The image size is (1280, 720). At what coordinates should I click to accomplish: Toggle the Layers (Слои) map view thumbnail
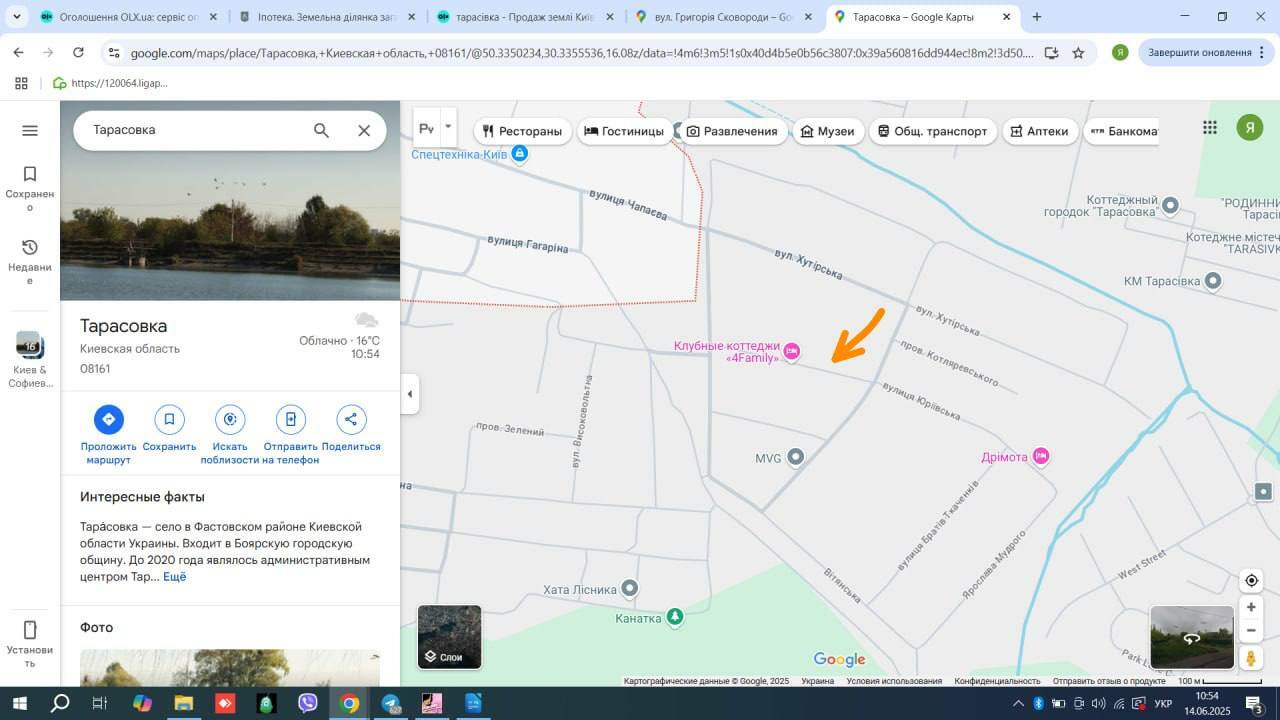(450, 637)
